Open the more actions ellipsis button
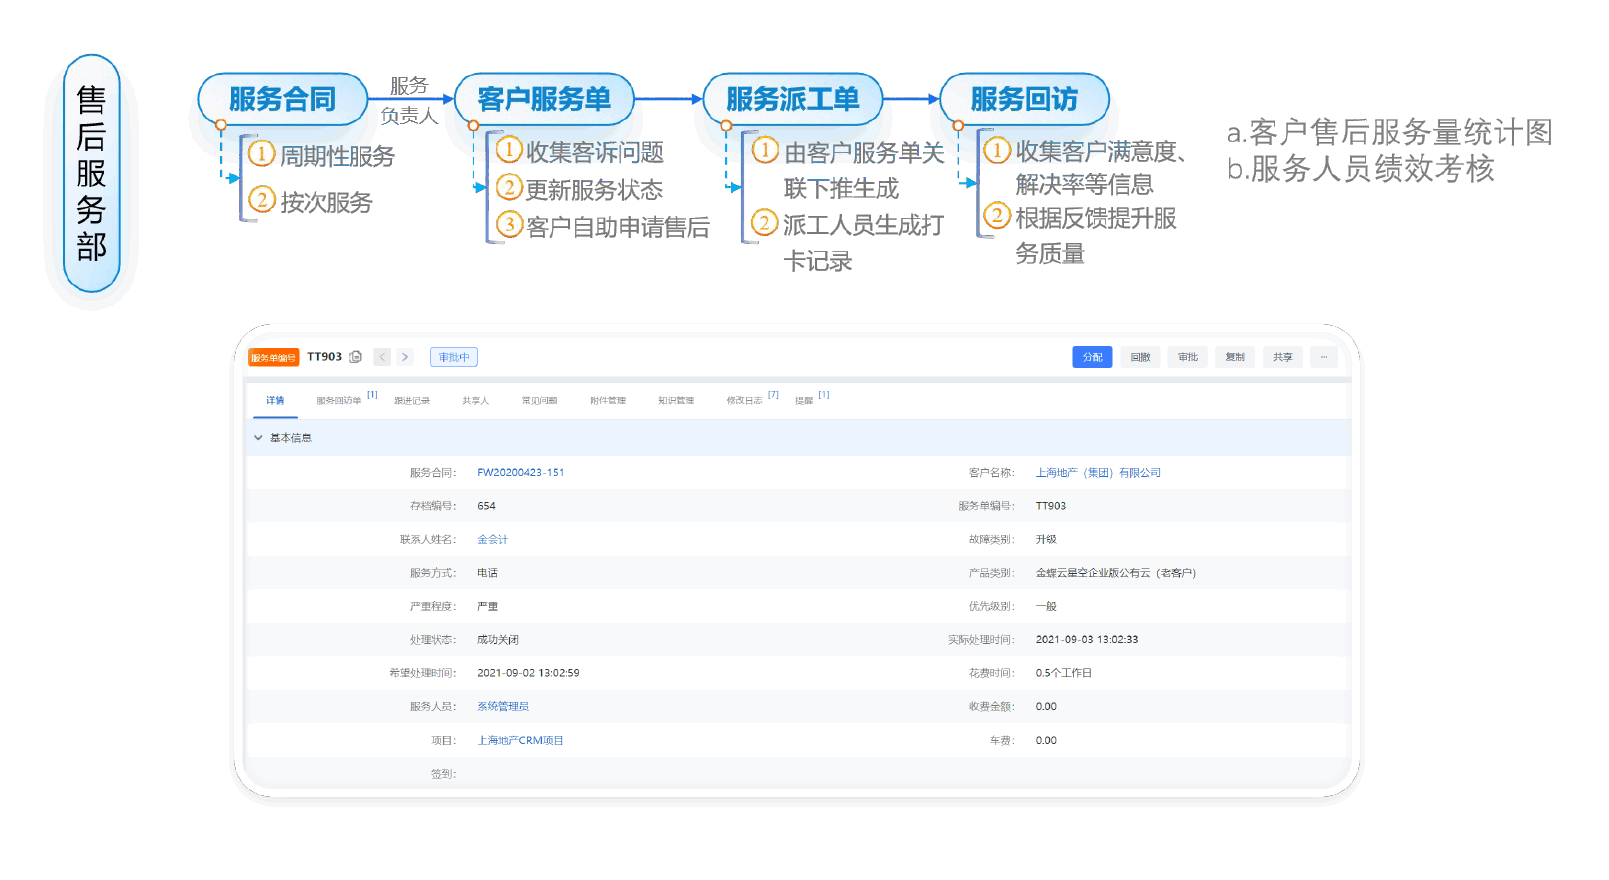 tap(1324, 357)
